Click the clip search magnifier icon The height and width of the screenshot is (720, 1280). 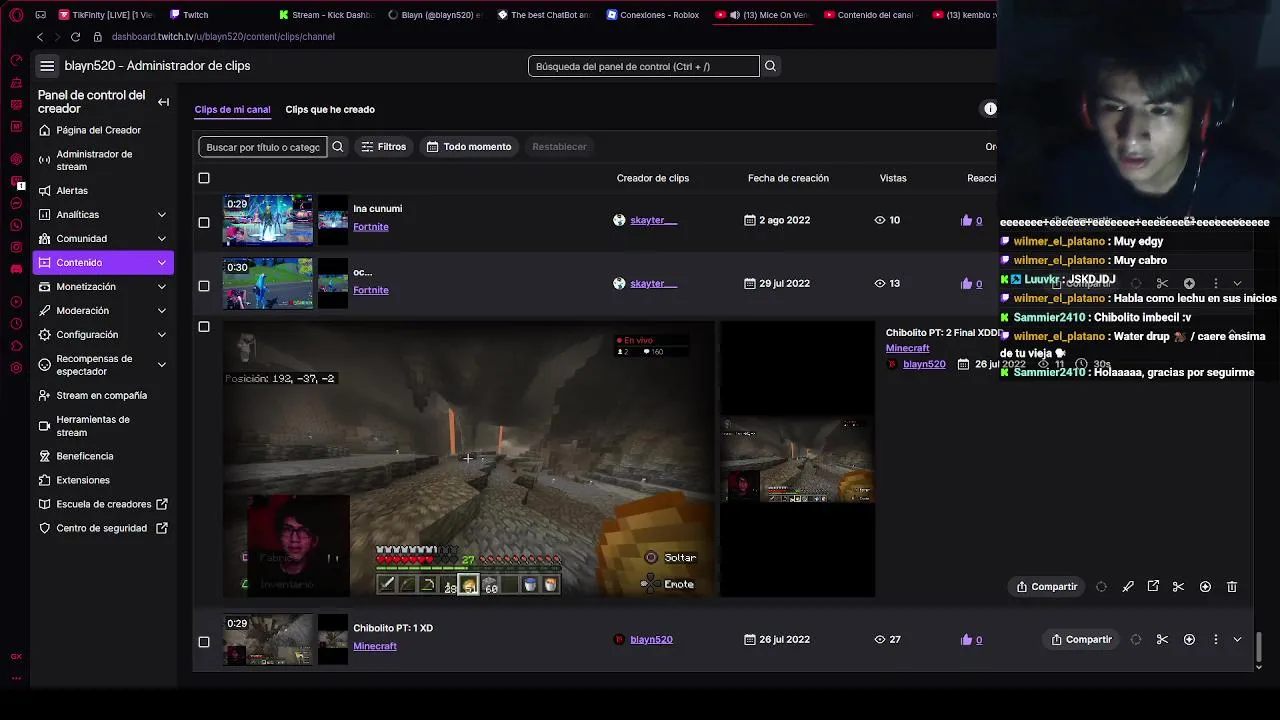coord(338,147)
